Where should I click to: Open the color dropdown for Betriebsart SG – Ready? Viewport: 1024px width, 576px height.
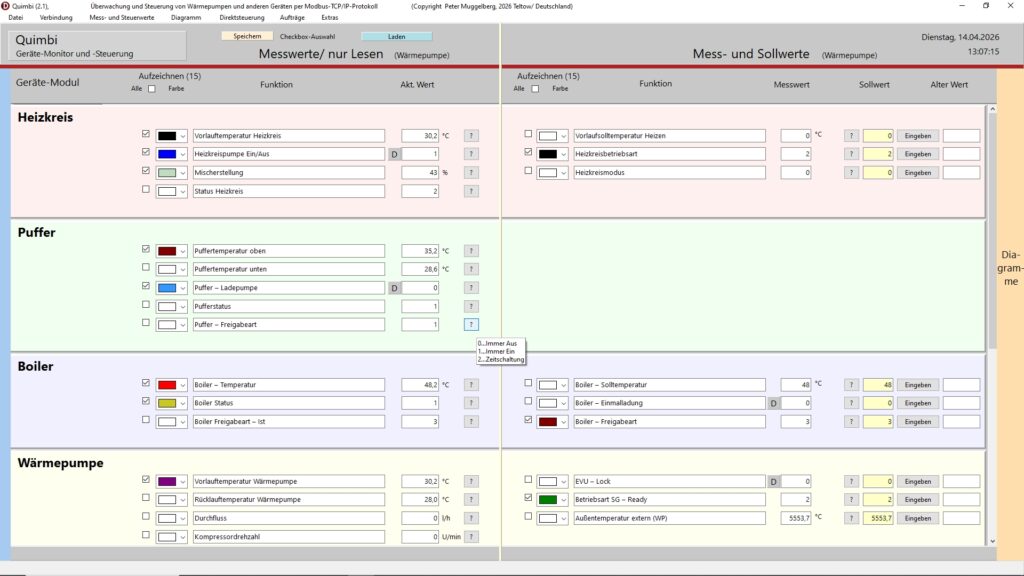564,499
